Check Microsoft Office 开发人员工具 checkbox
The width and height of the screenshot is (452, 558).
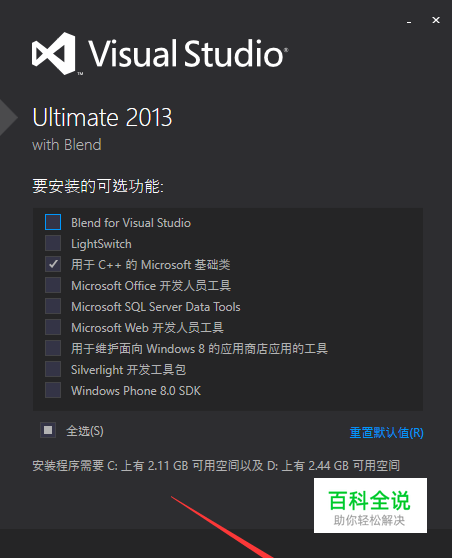pos(53,285)
